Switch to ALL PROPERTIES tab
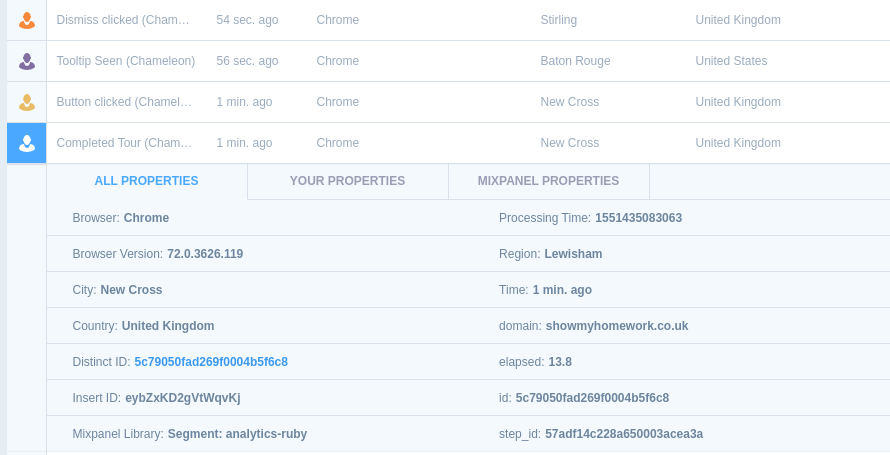 tap(146, 181)
